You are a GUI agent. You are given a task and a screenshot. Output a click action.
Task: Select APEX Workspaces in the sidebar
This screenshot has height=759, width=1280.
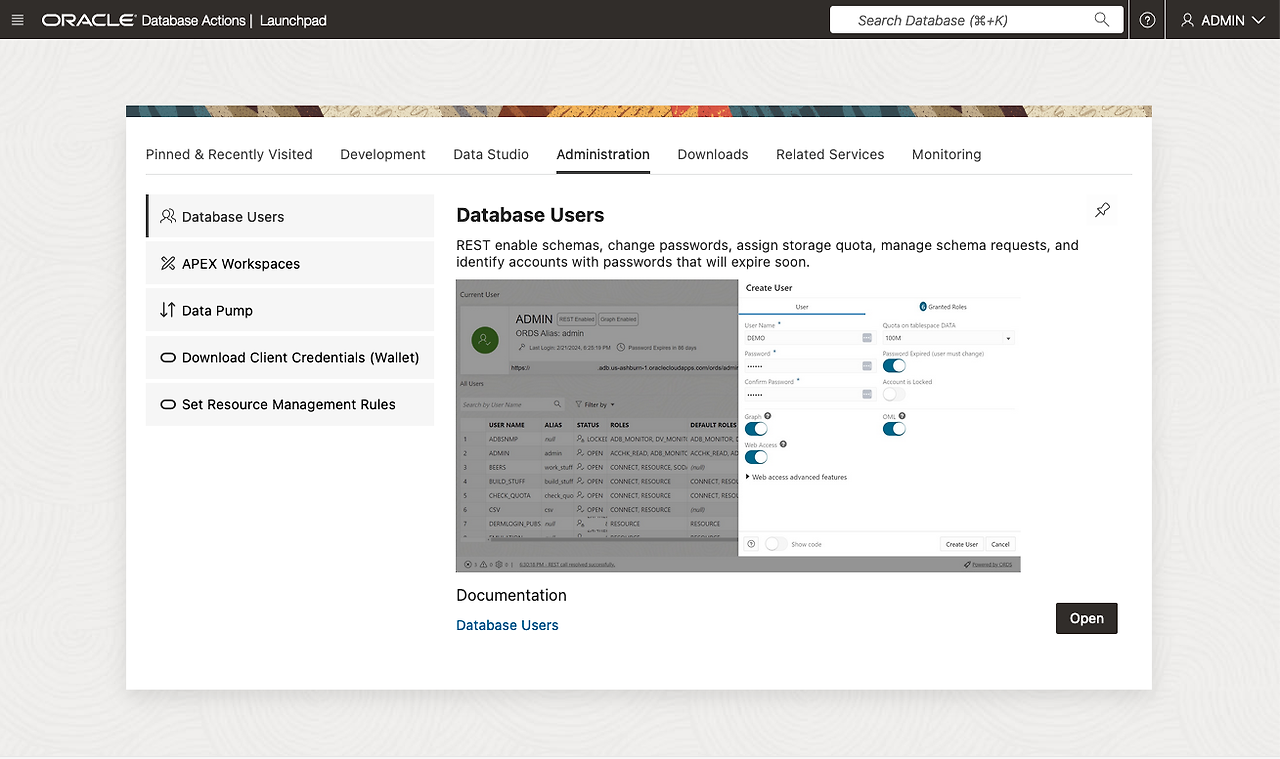(290, 263)
